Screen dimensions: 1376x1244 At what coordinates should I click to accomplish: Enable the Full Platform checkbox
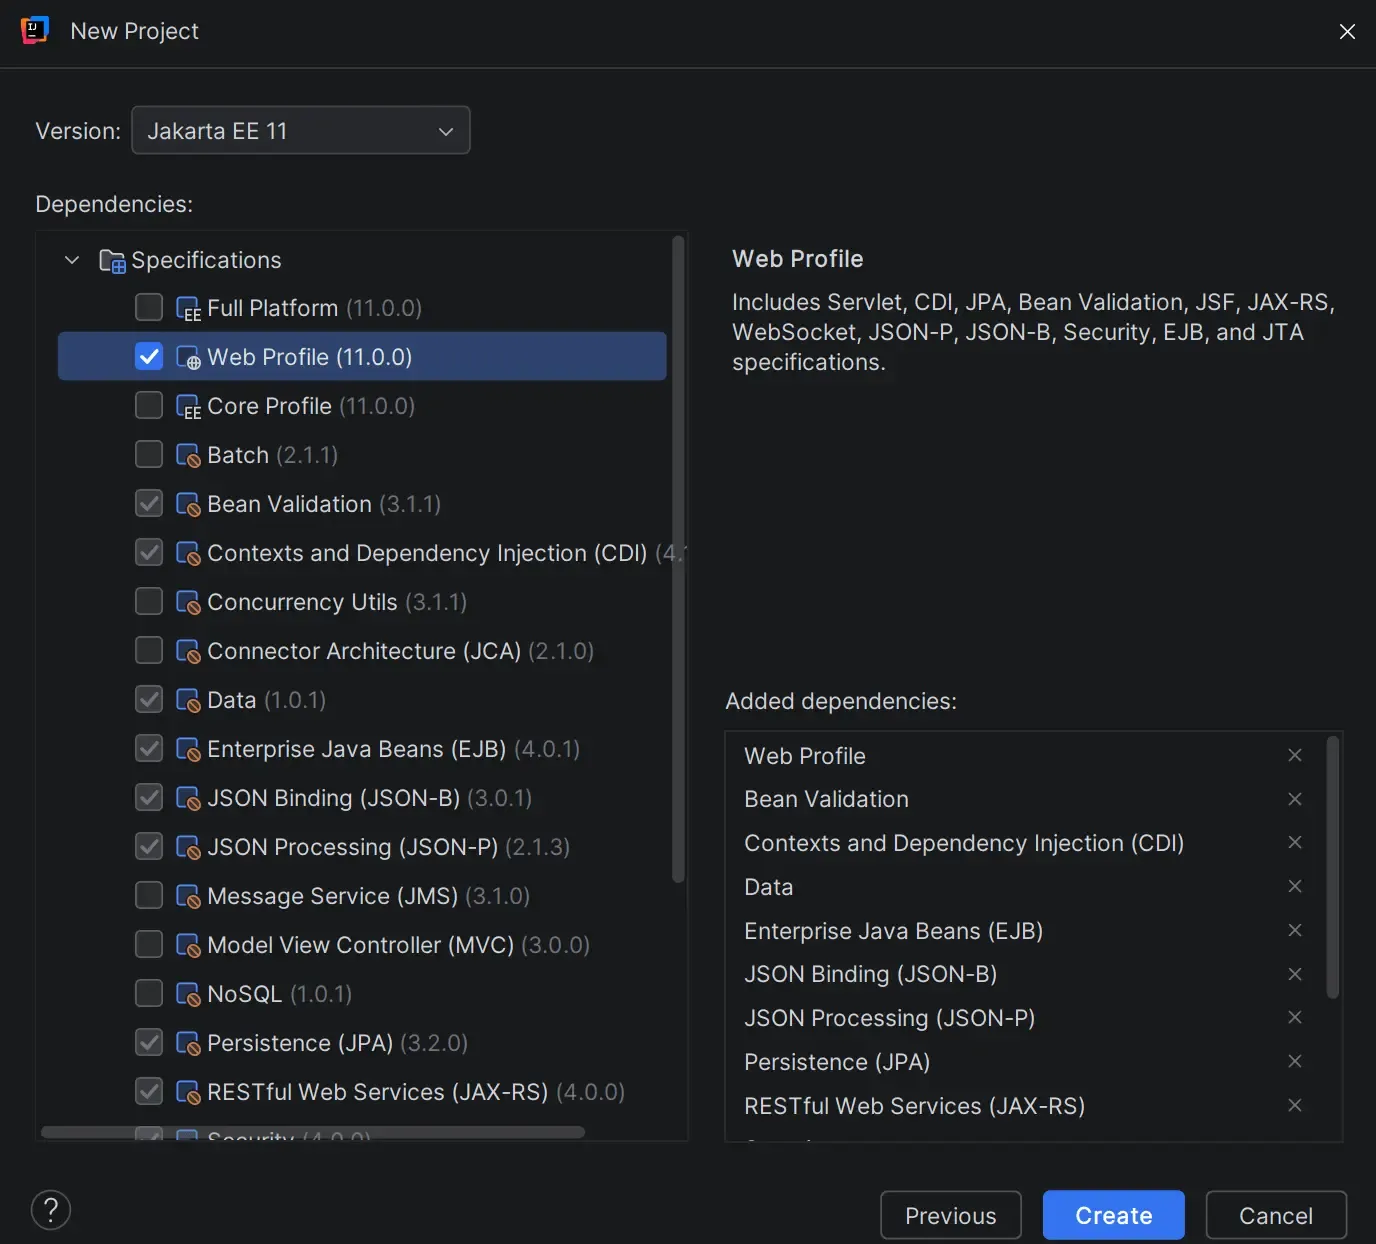point(149,307)
